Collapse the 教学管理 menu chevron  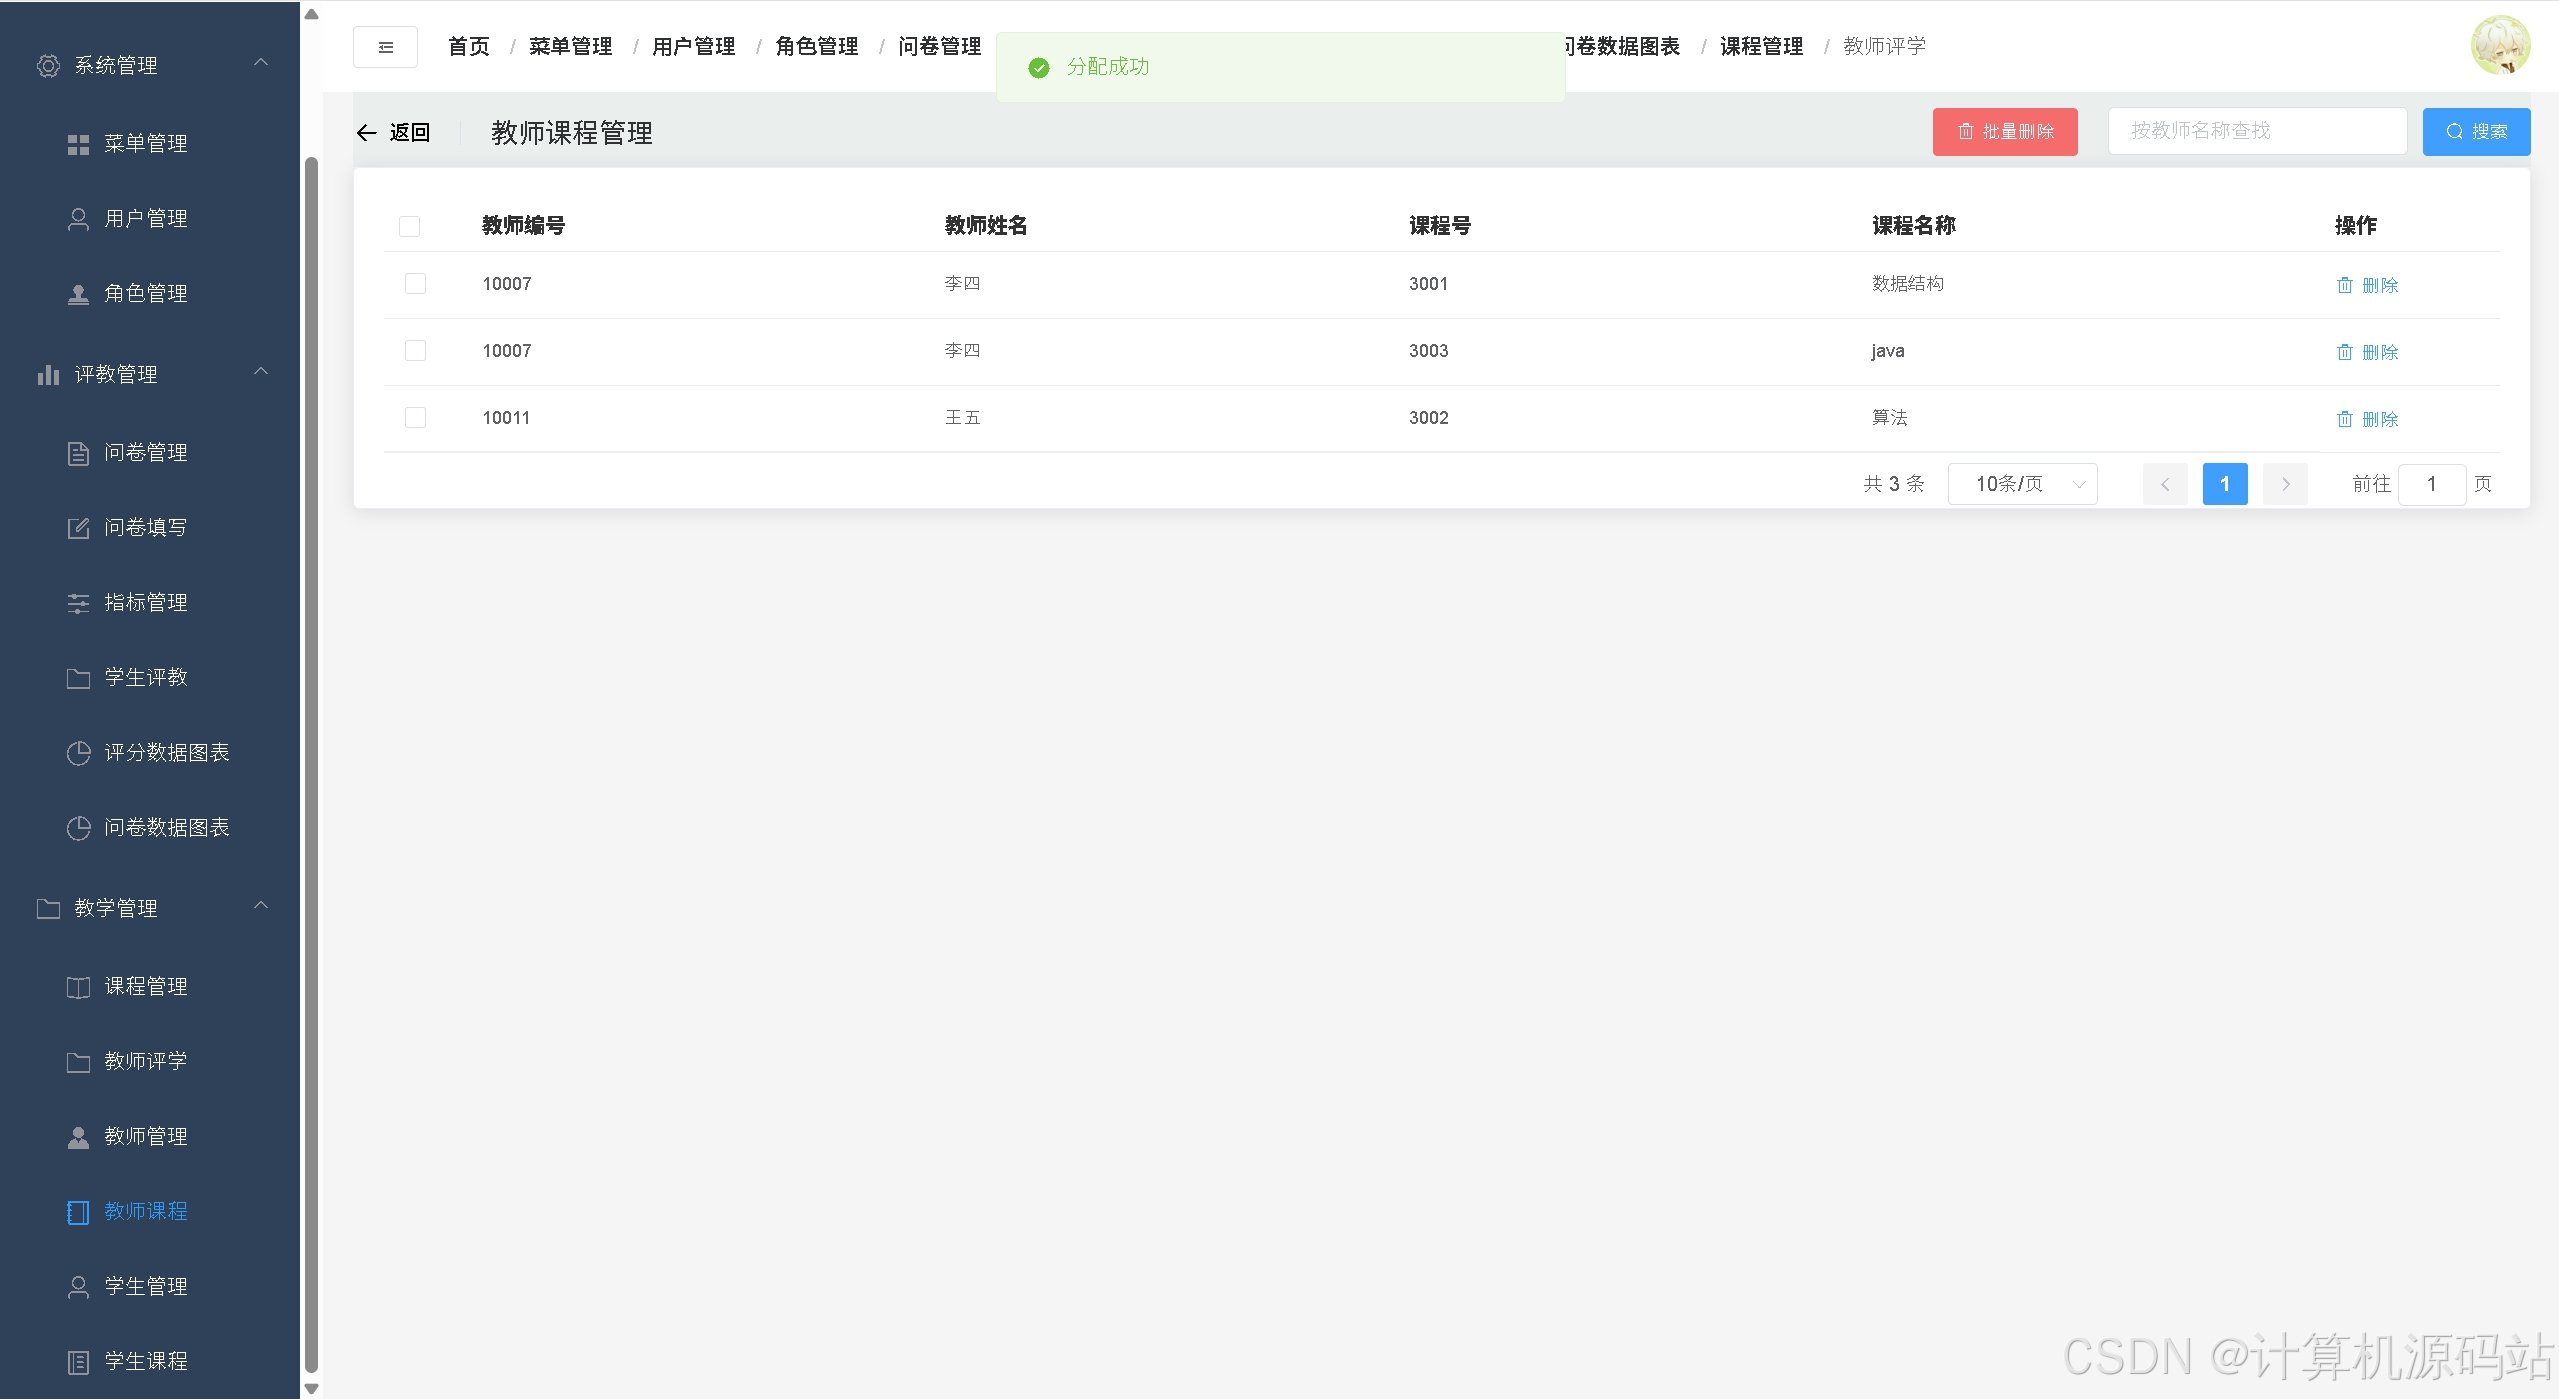pyautogui.click(x=262, y=906)
